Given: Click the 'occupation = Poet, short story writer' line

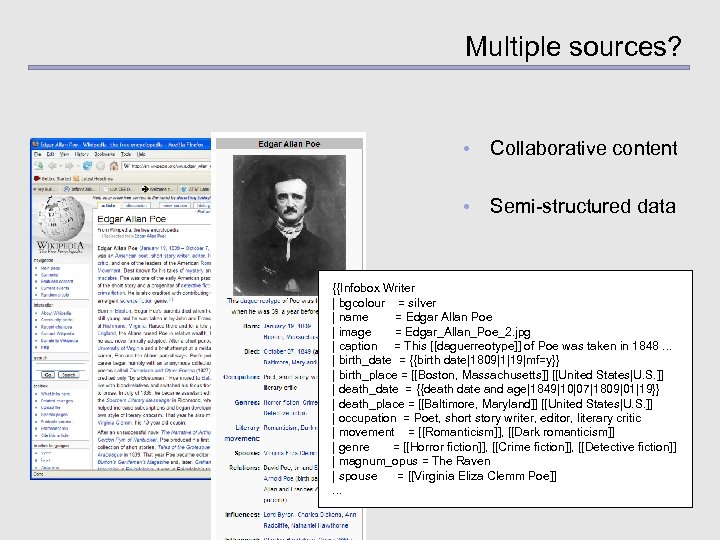Looking at the screenshot, I should point(487,418).
